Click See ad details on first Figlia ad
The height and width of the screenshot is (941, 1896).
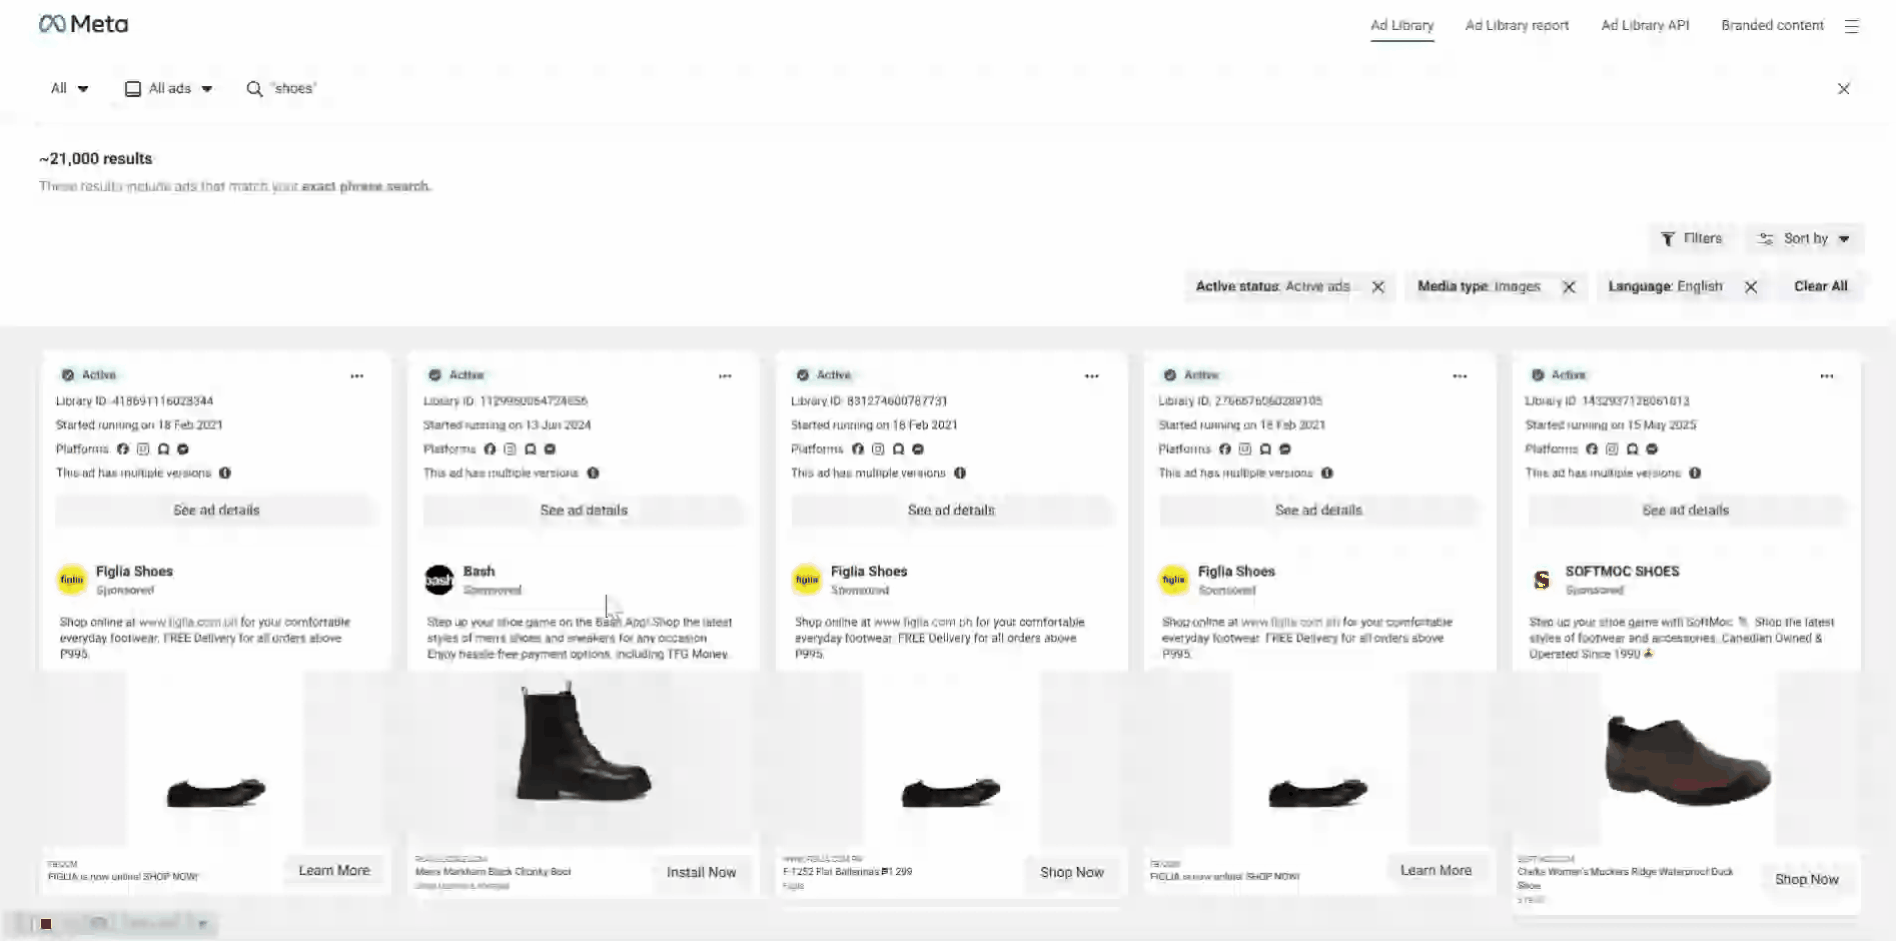click(215, 510)
